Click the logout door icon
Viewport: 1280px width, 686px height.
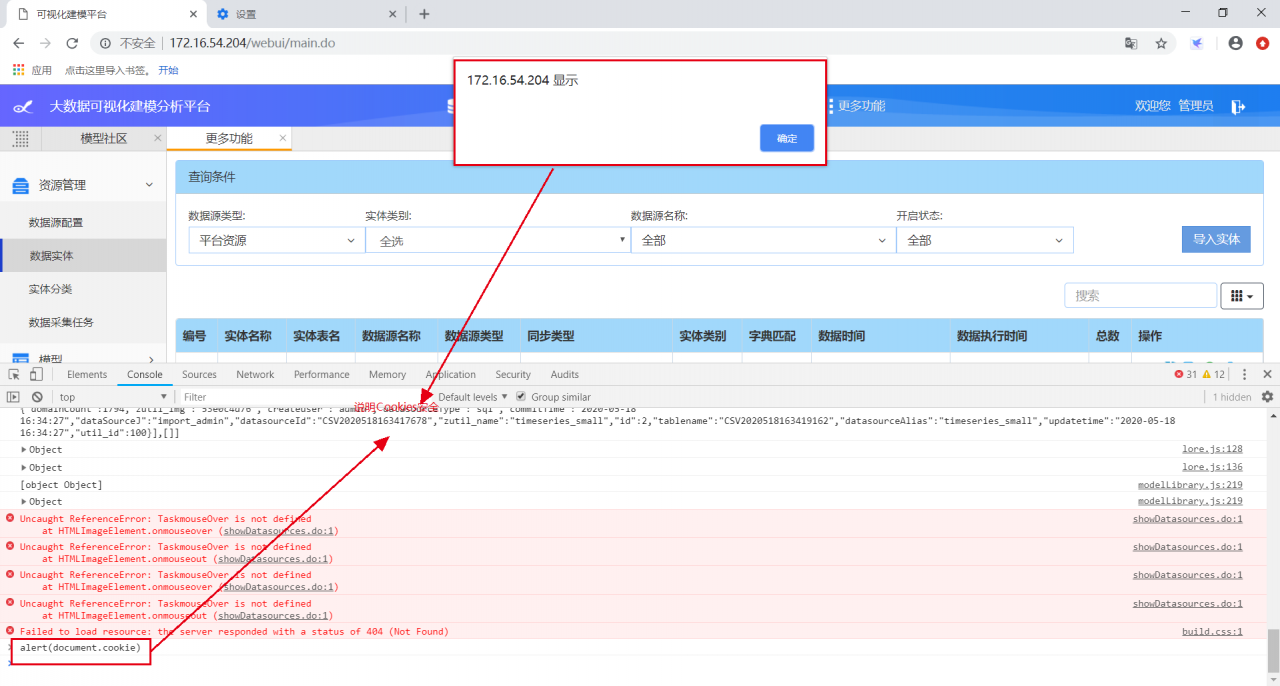tap(1239, 106)
